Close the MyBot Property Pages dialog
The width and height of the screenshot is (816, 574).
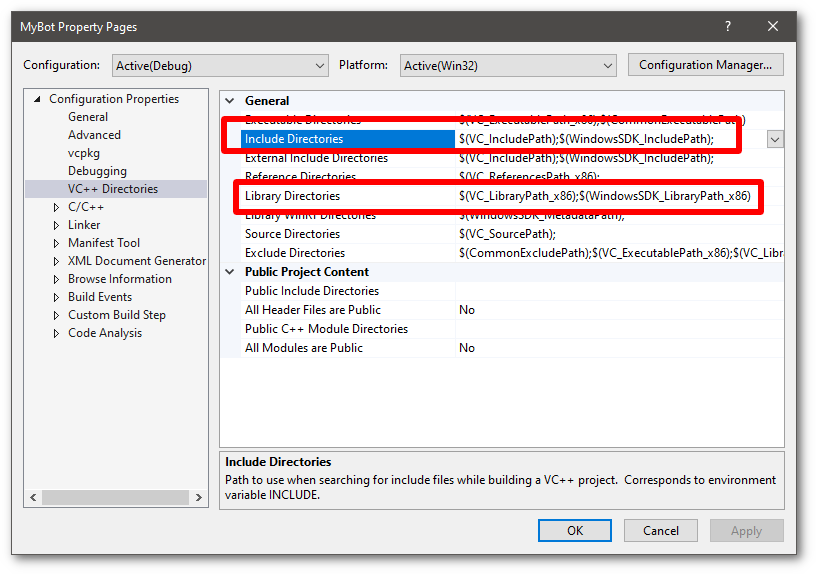[772, 27]
